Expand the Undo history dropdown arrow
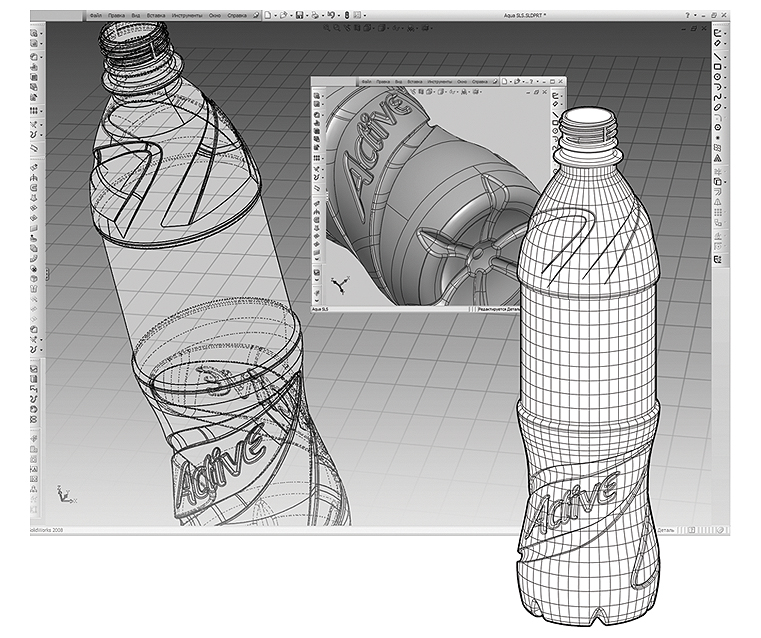 [339, 16]
